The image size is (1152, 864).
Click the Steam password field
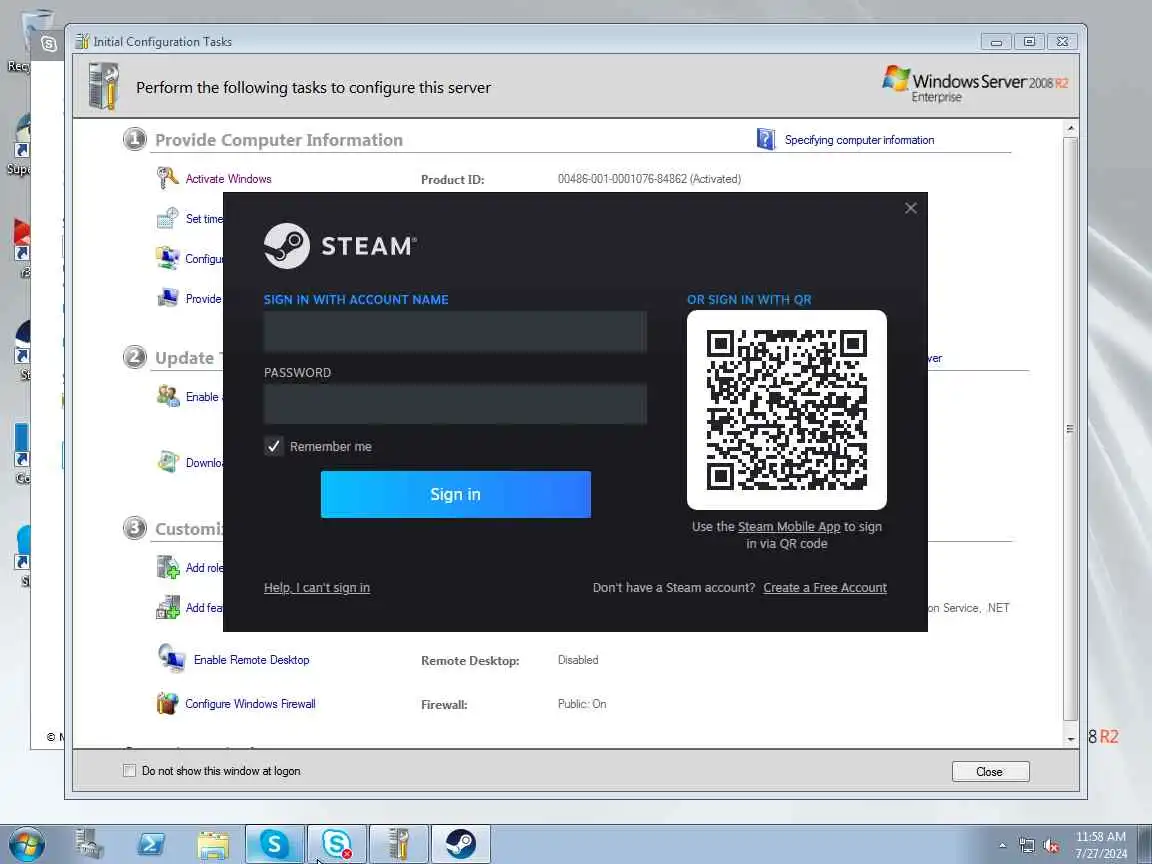tap(456, 403)
